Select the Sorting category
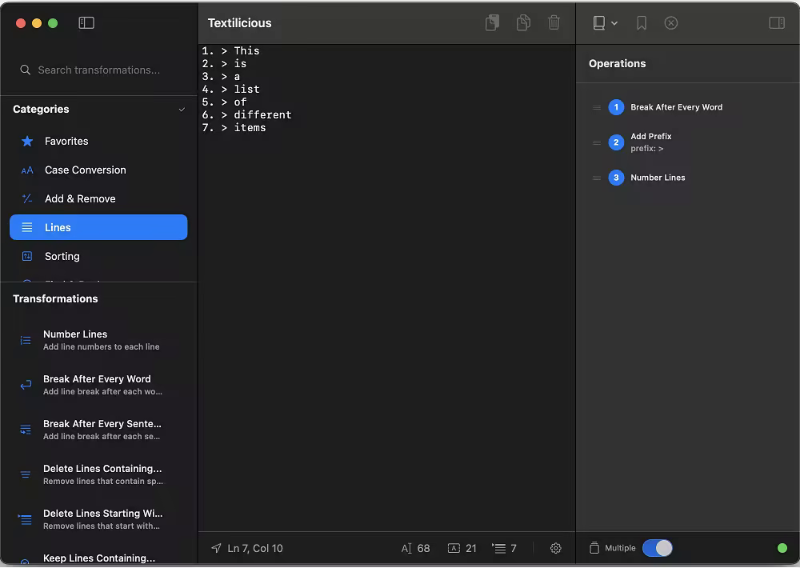 (62, 256)
